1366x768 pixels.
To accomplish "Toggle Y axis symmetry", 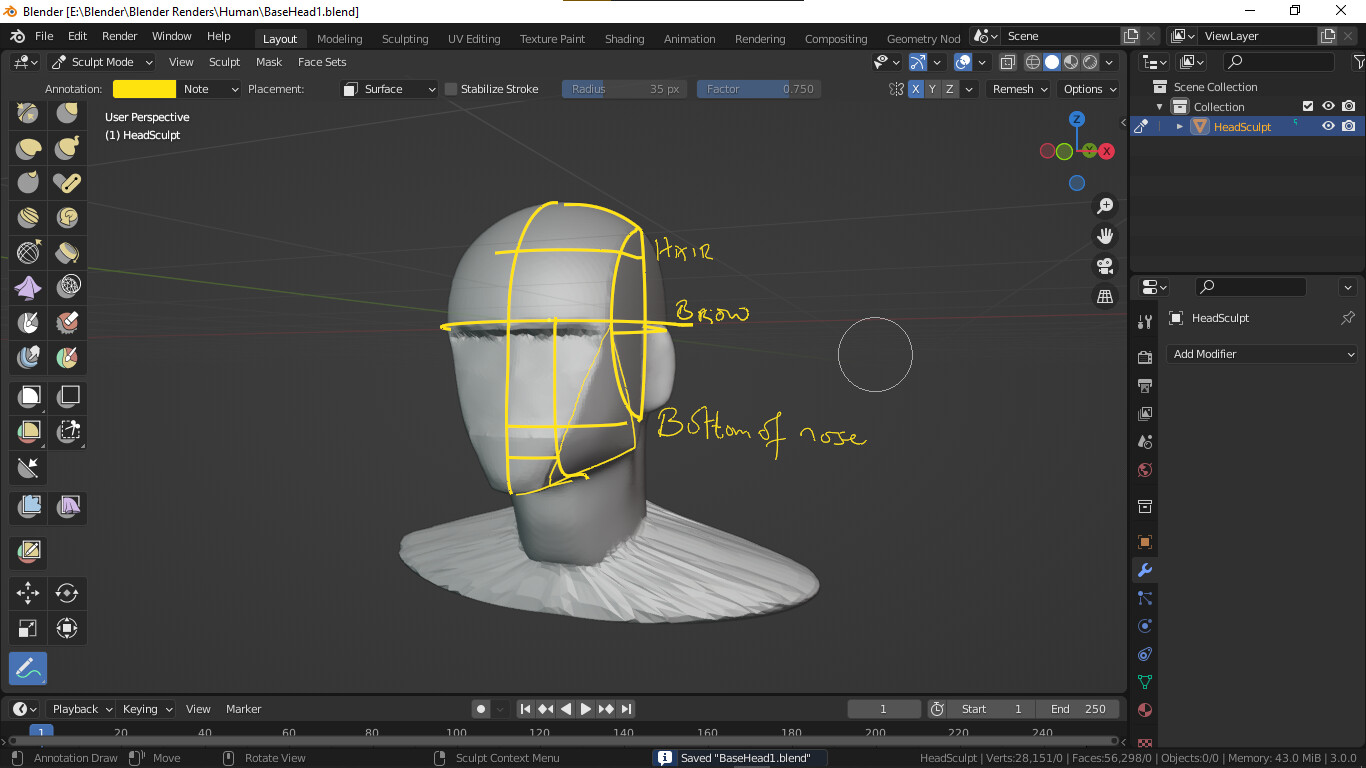I will (x=932, y=89).
